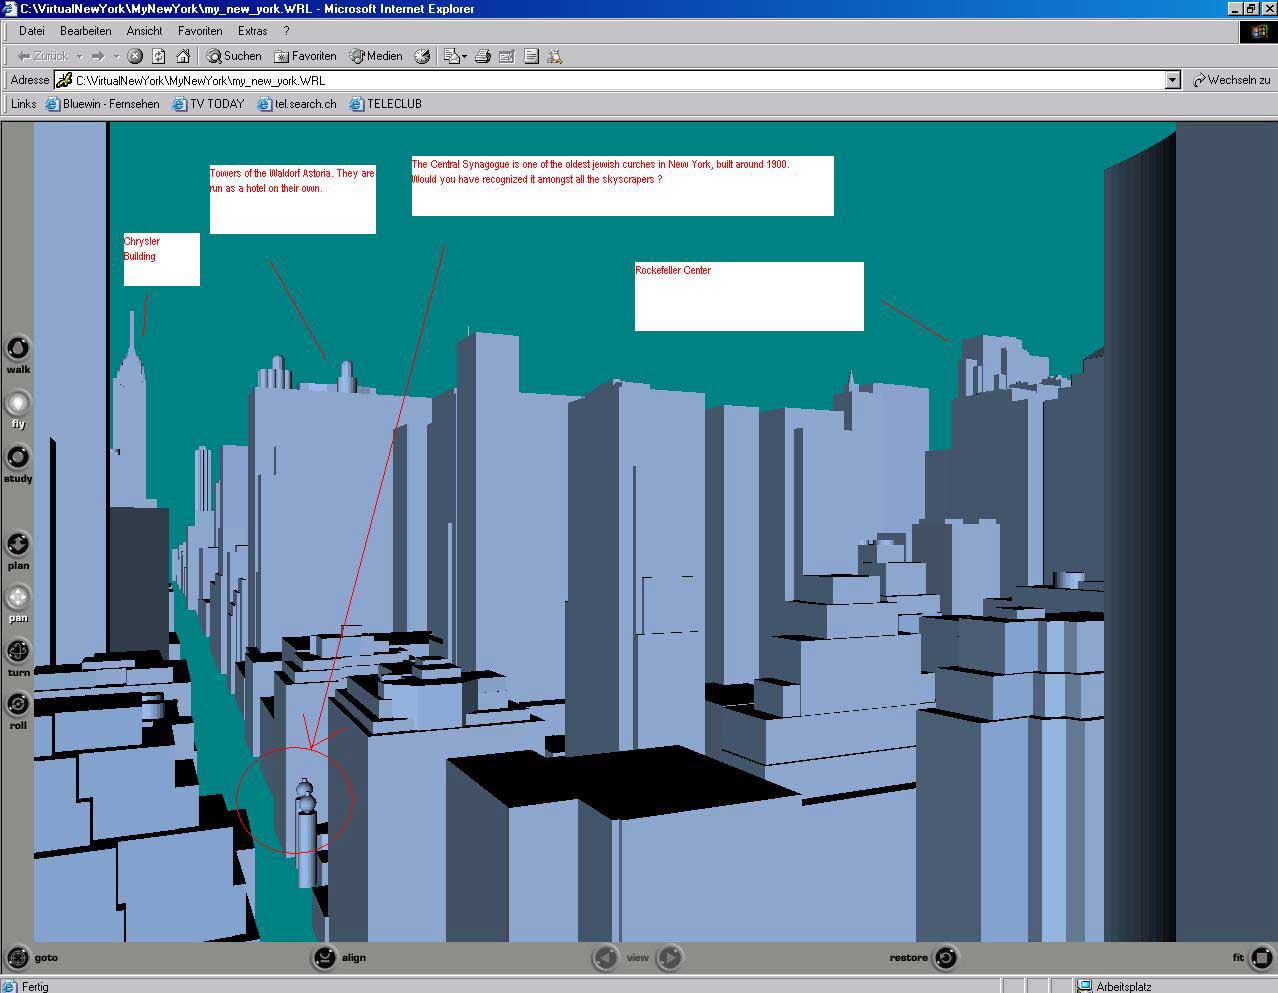Open the Zurück history dropdown arrow
The height and width of the screenshot is (993, 1278).
(79, 56)
